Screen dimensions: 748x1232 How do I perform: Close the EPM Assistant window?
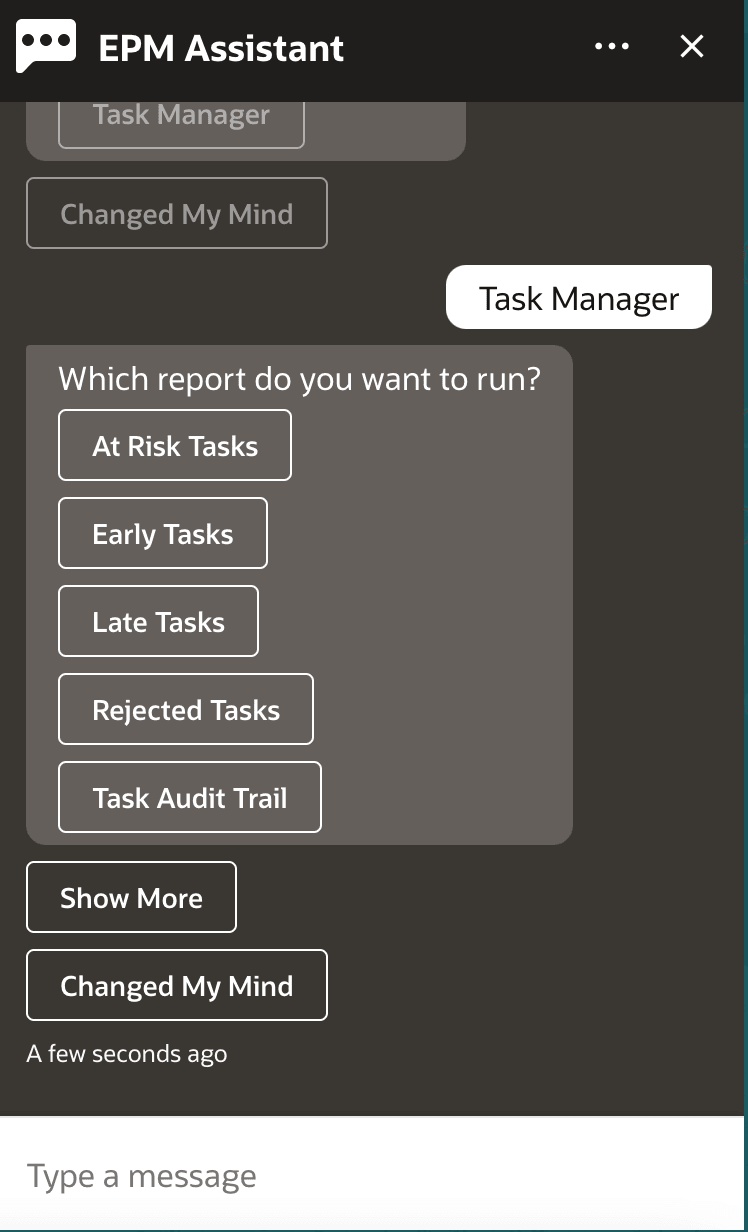[691, 46]
